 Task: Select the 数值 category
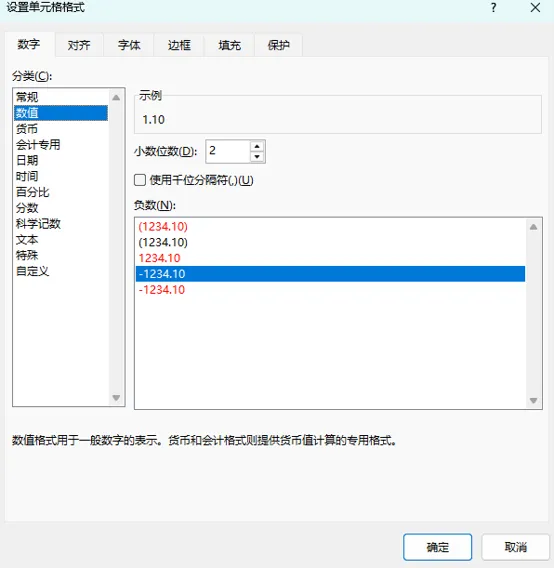pyautogui.click(x=61, y=113)
